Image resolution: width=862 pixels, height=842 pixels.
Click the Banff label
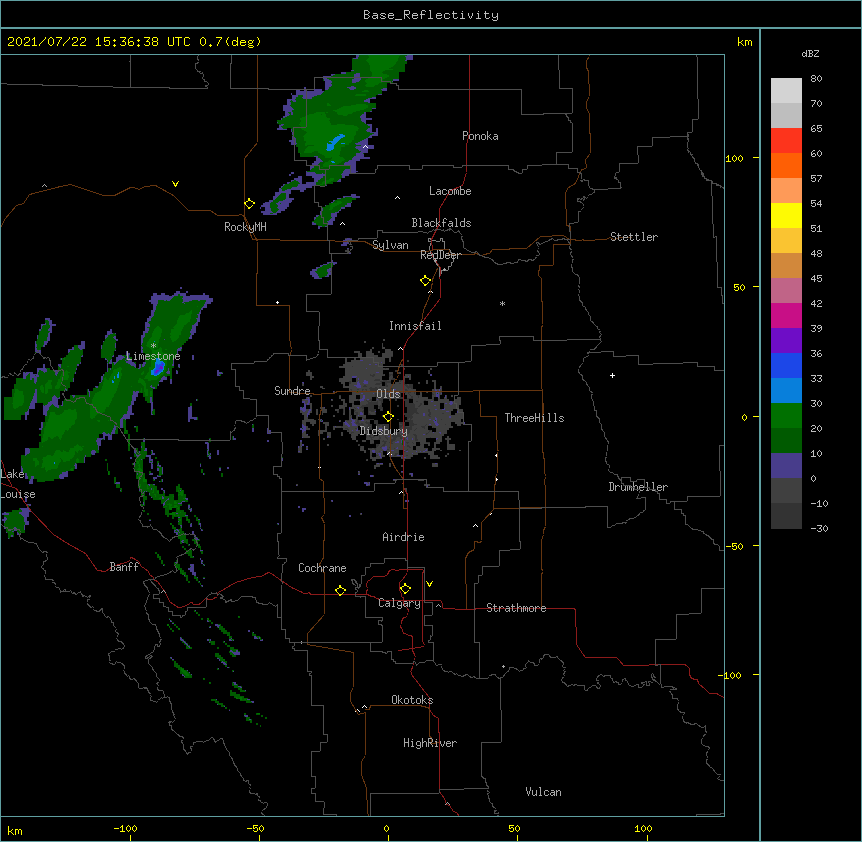(x=124, y=567)
